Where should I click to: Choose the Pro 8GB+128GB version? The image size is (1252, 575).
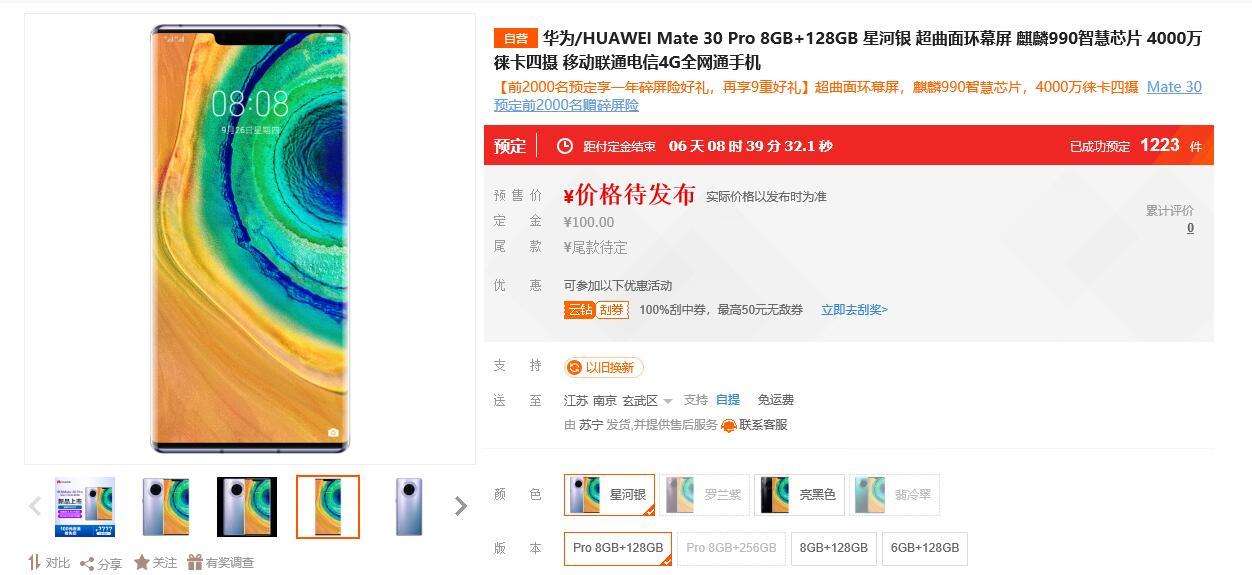618,548
